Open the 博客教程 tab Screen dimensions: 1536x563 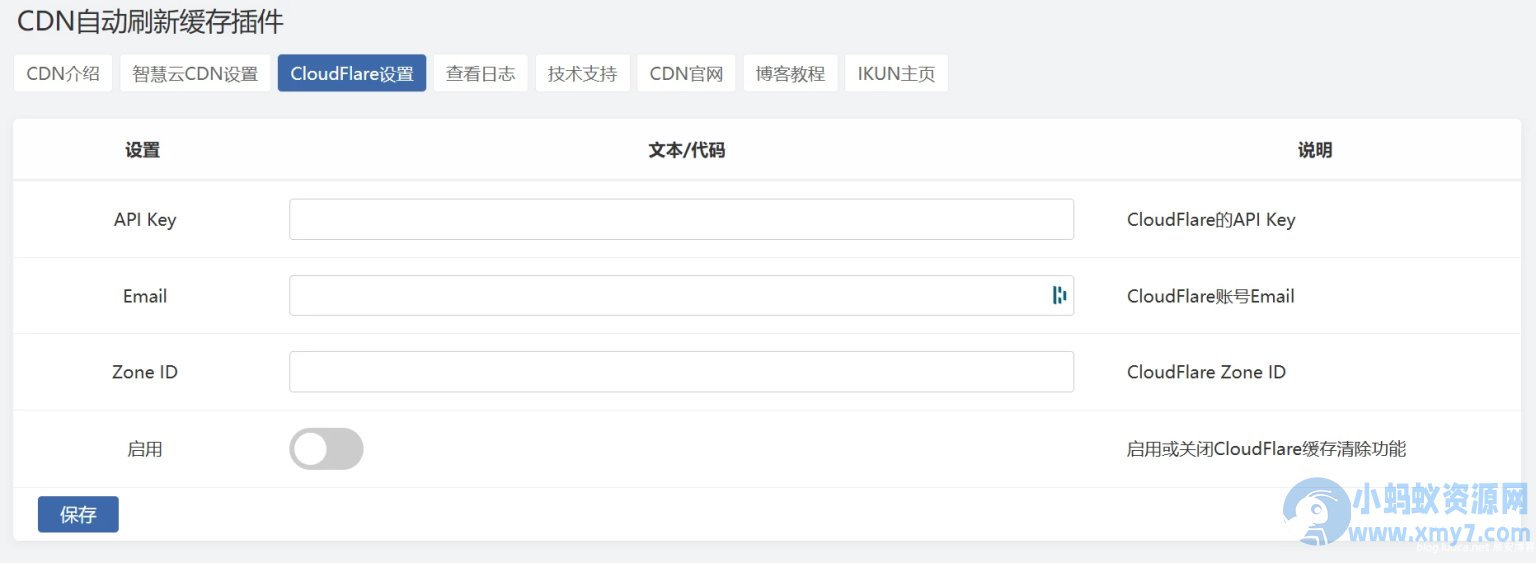point(790,73)
